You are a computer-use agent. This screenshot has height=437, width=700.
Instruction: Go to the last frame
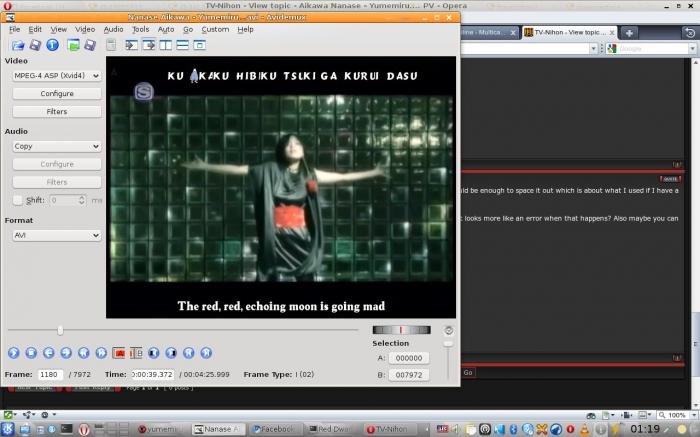pyautogui.click(x=206, y=353)
